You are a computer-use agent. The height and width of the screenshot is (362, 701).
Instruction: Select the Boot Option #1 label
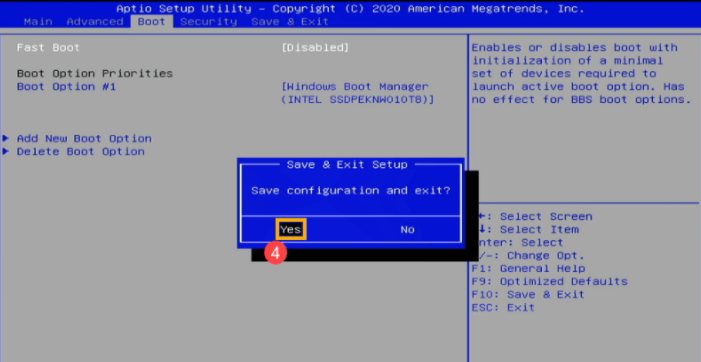click(x=66, y=87)
